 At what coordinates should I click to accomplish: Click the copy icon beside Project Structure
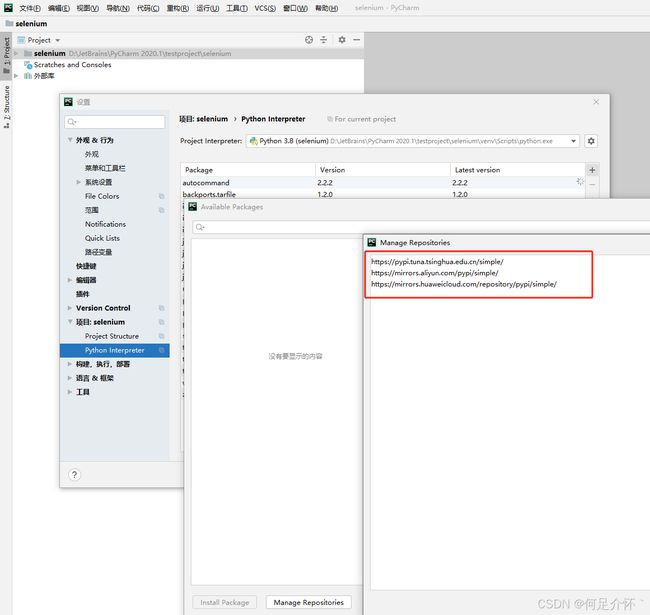161,336
